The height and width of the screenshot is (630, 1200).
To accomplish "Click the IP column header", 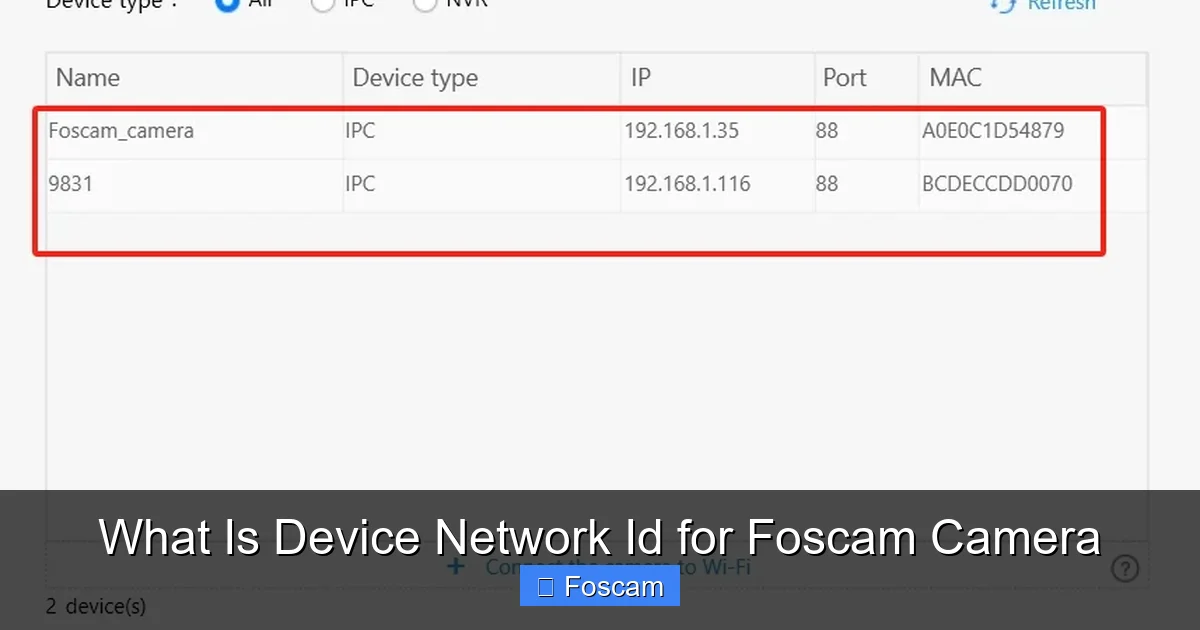I will [640, 78].
